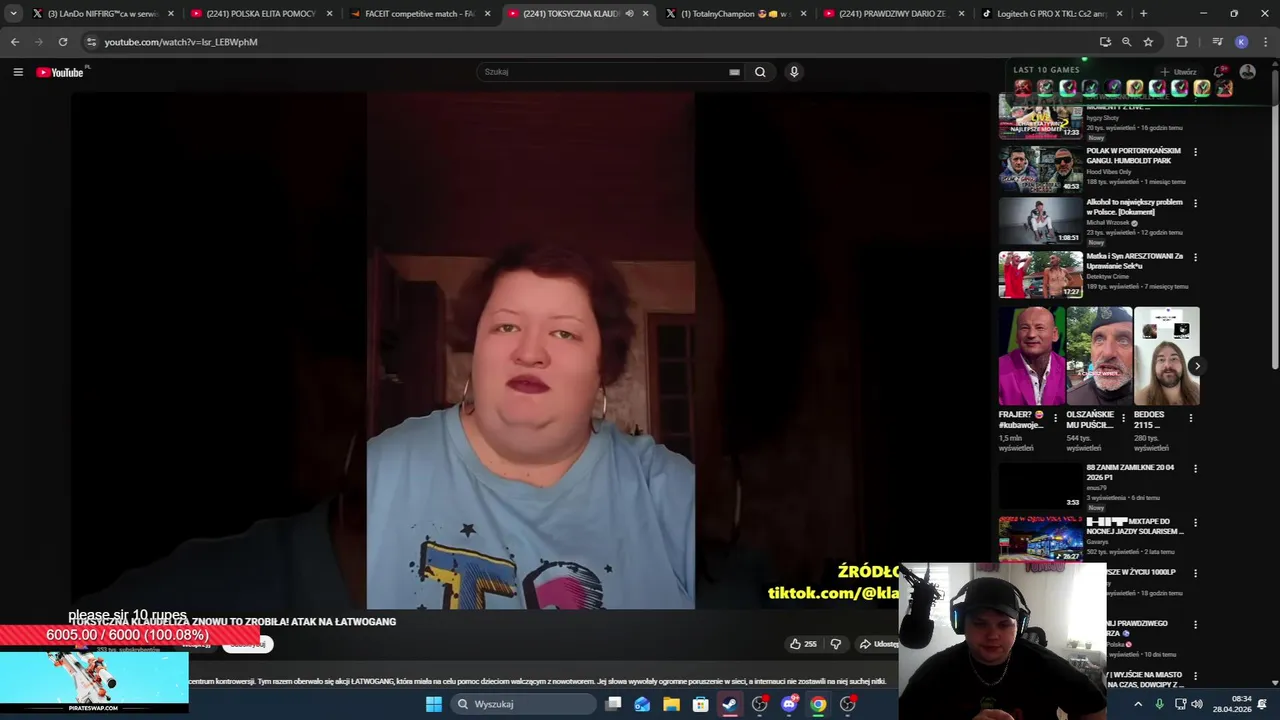Open the Windows Start menu
1280x720 pixels.
pyautogui.click(x=434, y=704)
